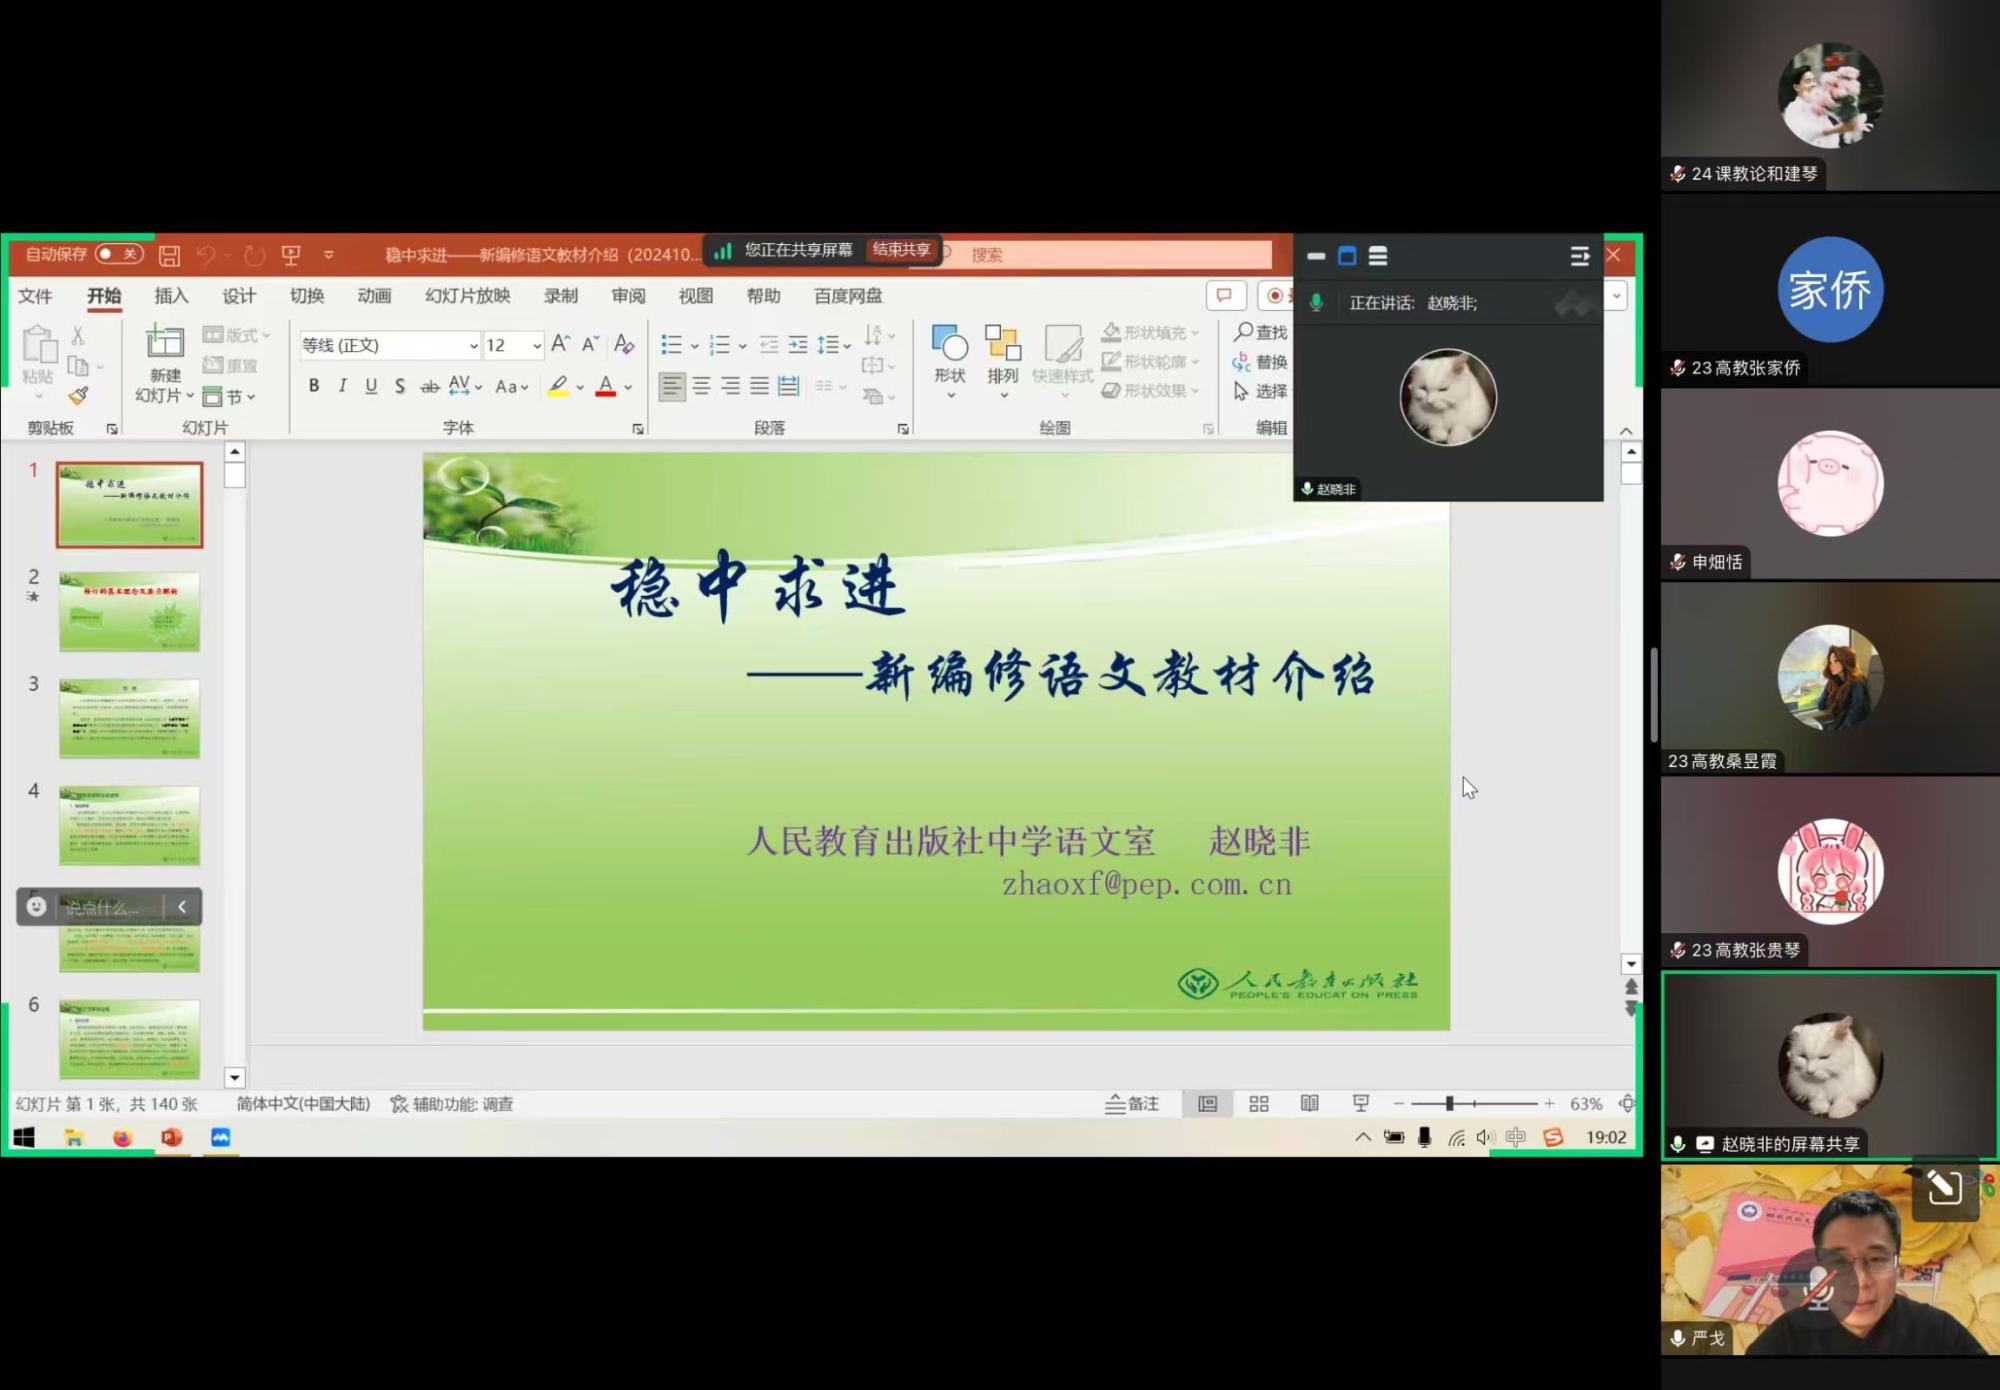2000x1390 pixels.
Task: Decrease font size icon
Action: (x=591, y=344)
